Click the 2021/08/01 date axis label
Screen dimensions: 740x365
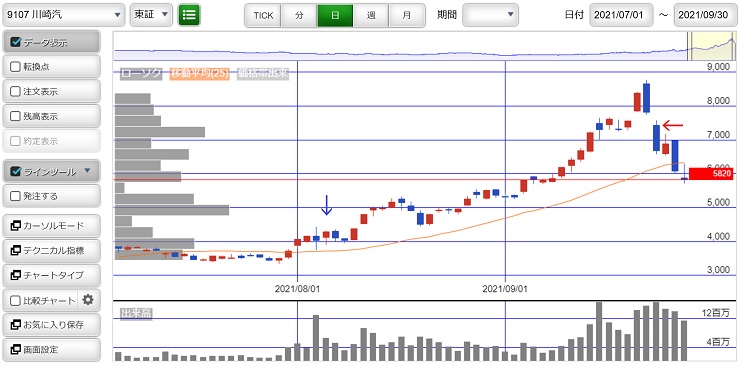pyautogui.click(x=297, y=289)
